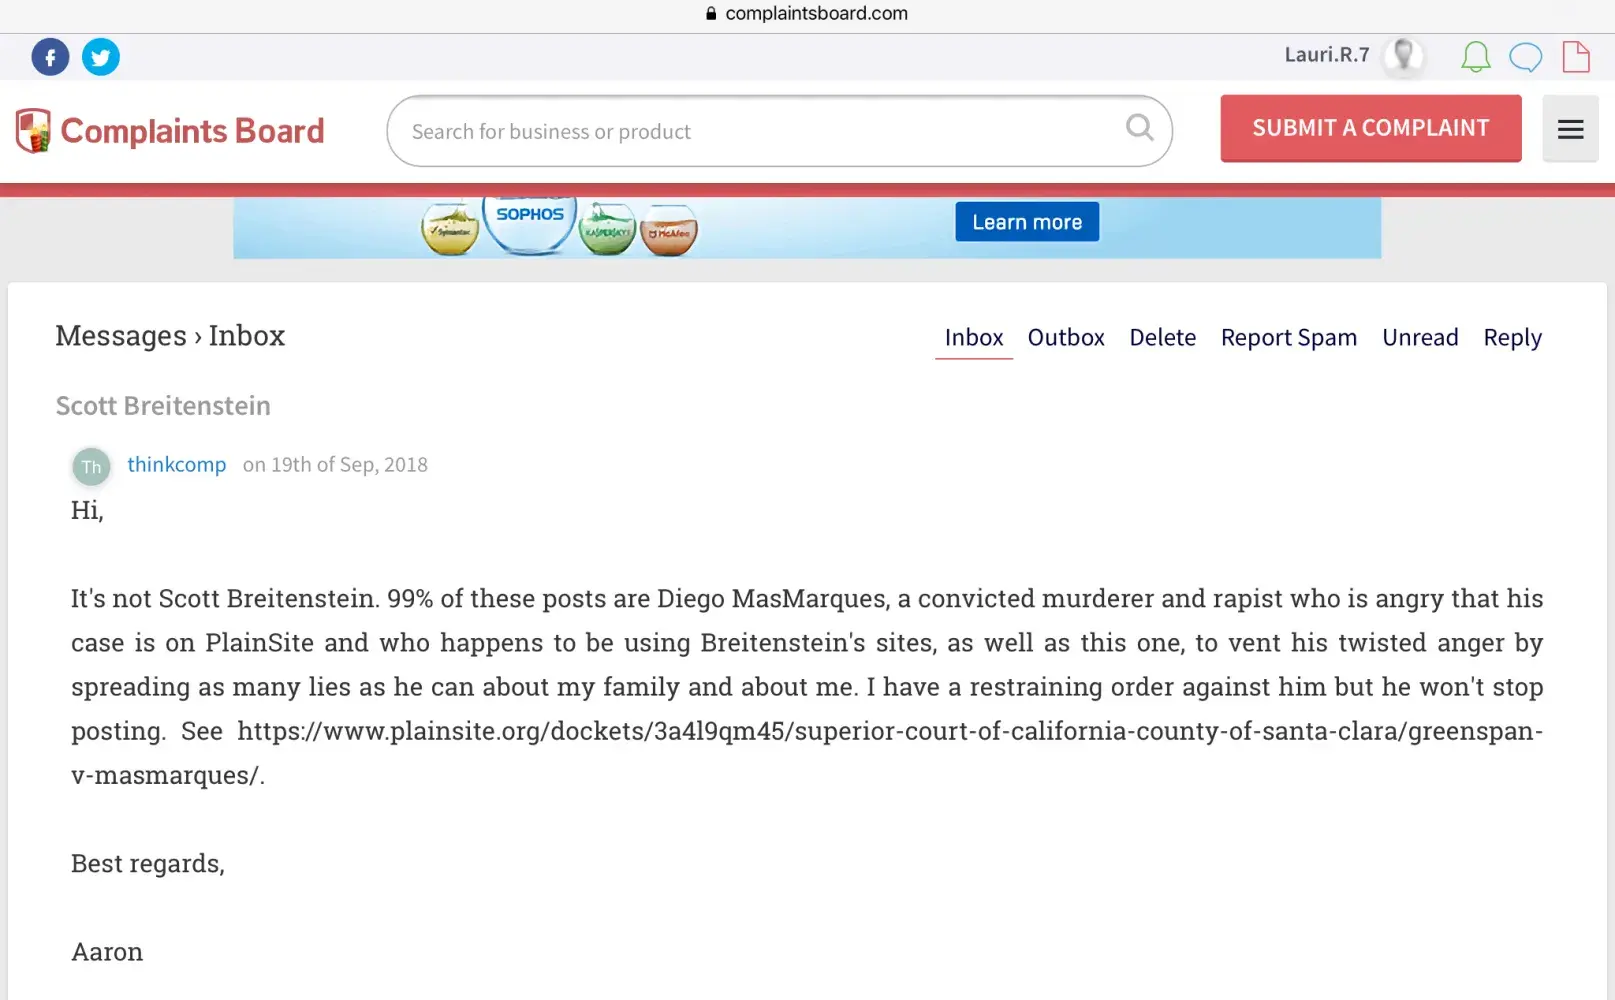Image resolution: width=1615 pixels, height=1000 pixels.
Task: Click the red document page icon
Action: tap(1576, 57)
